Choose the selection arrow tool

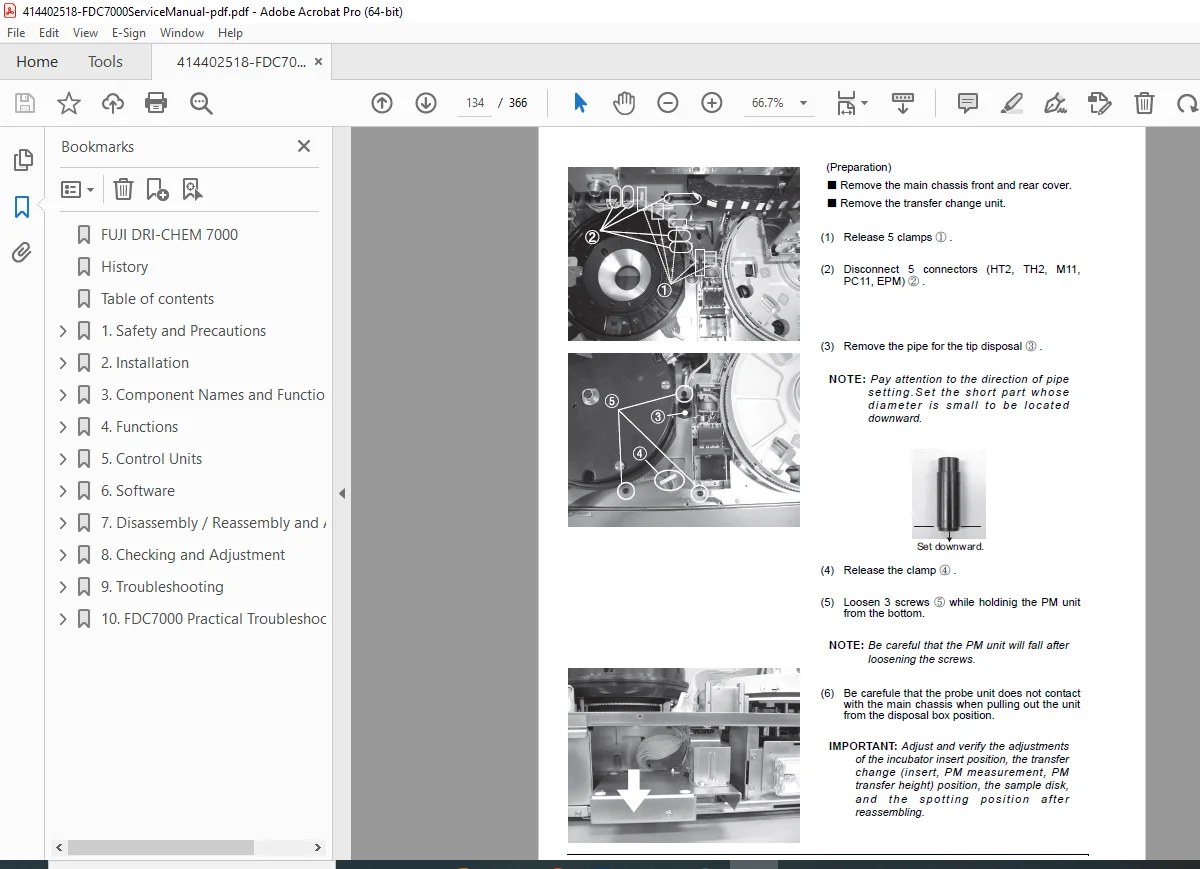[x=580, y=103]
